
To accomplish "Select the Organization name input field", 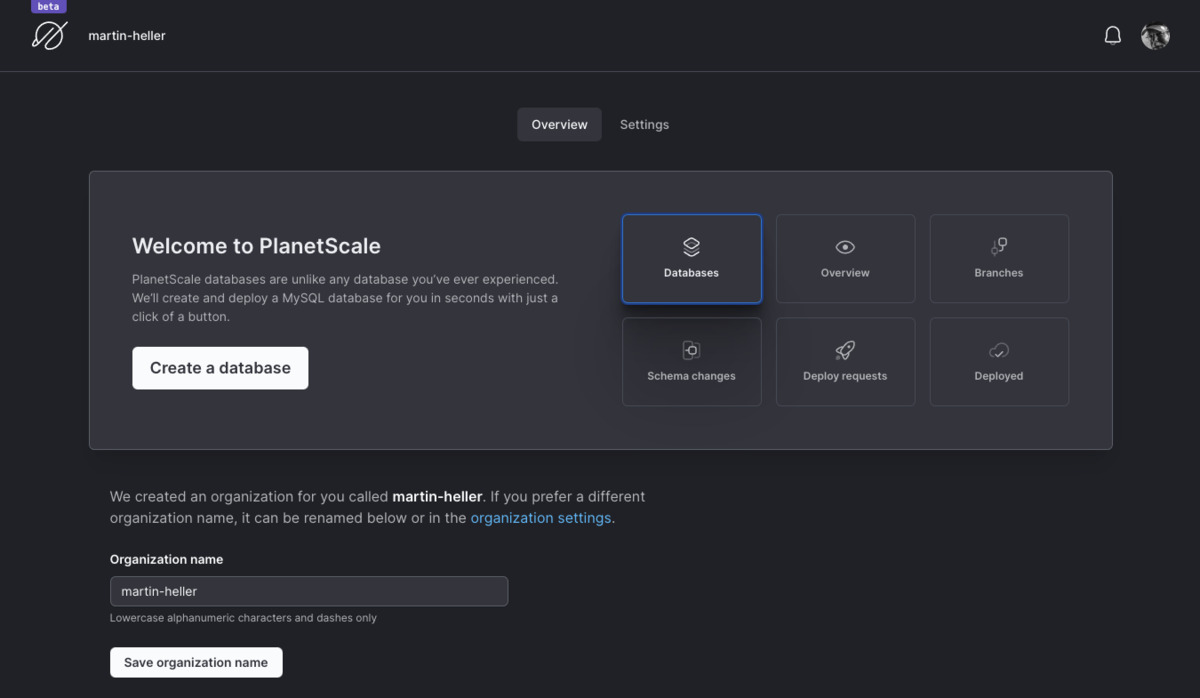I will click(x=309, y=591).
